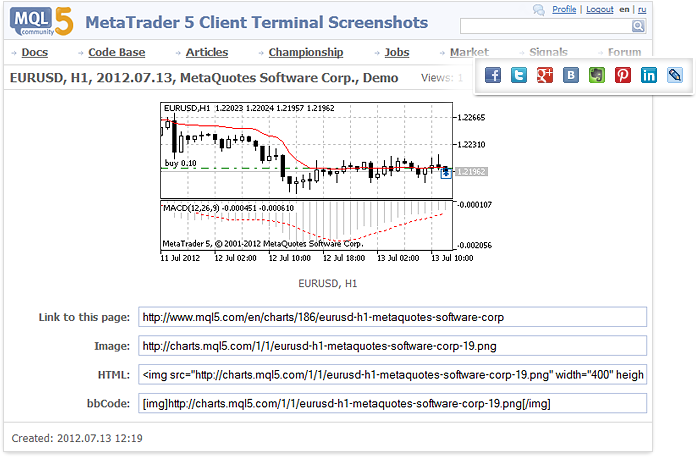Image resolution: width=696 pixels, height=457 pixels.
Task: Select the en language option
Action: 624,9
